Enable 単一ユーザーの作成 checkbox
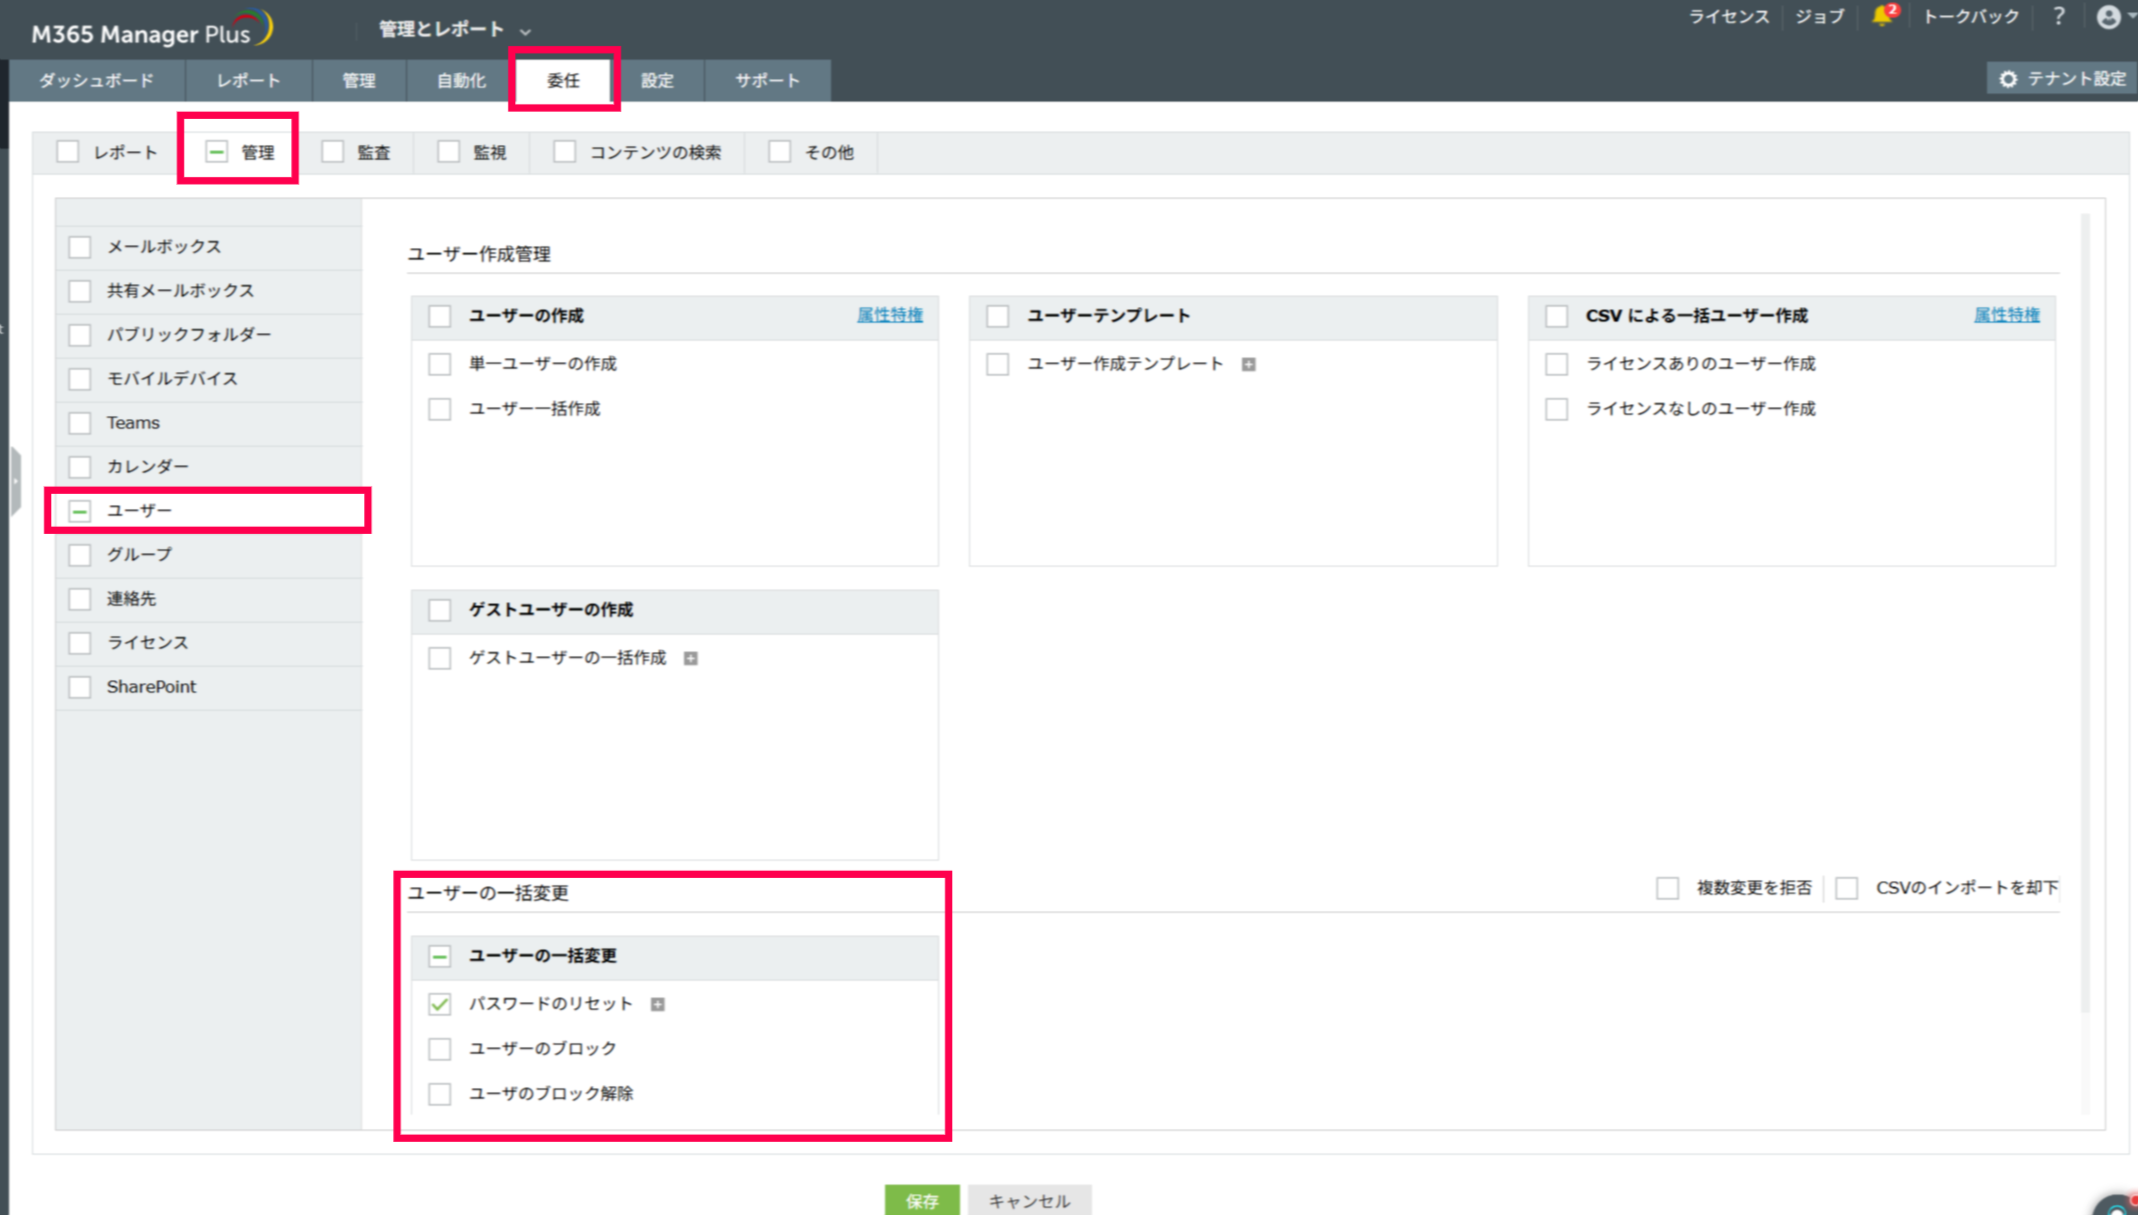Viewport: 2138px width, 1215px height. (x=440, y=364)
